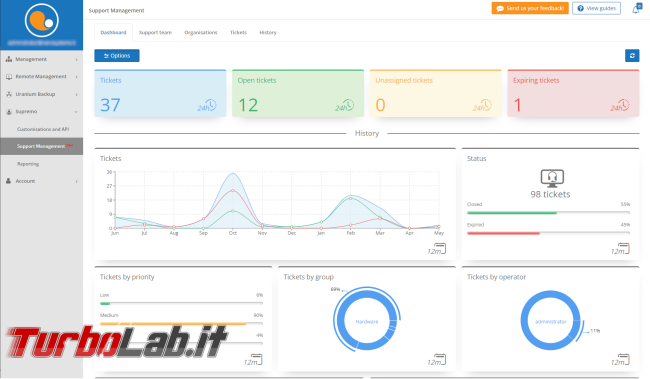Expand the Management sidebar menu
The height and width of the screenshot is (379, 650).
coord(41,59)
